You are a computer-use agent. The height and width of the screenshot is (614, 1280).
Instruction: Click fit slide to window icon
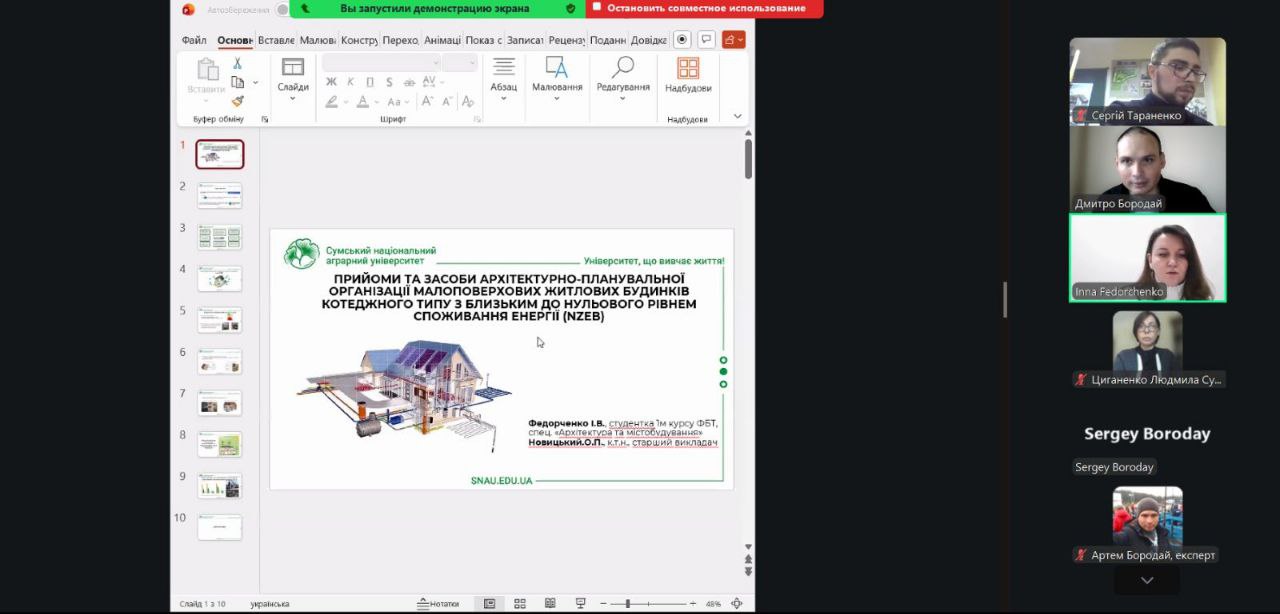[737, 604]
